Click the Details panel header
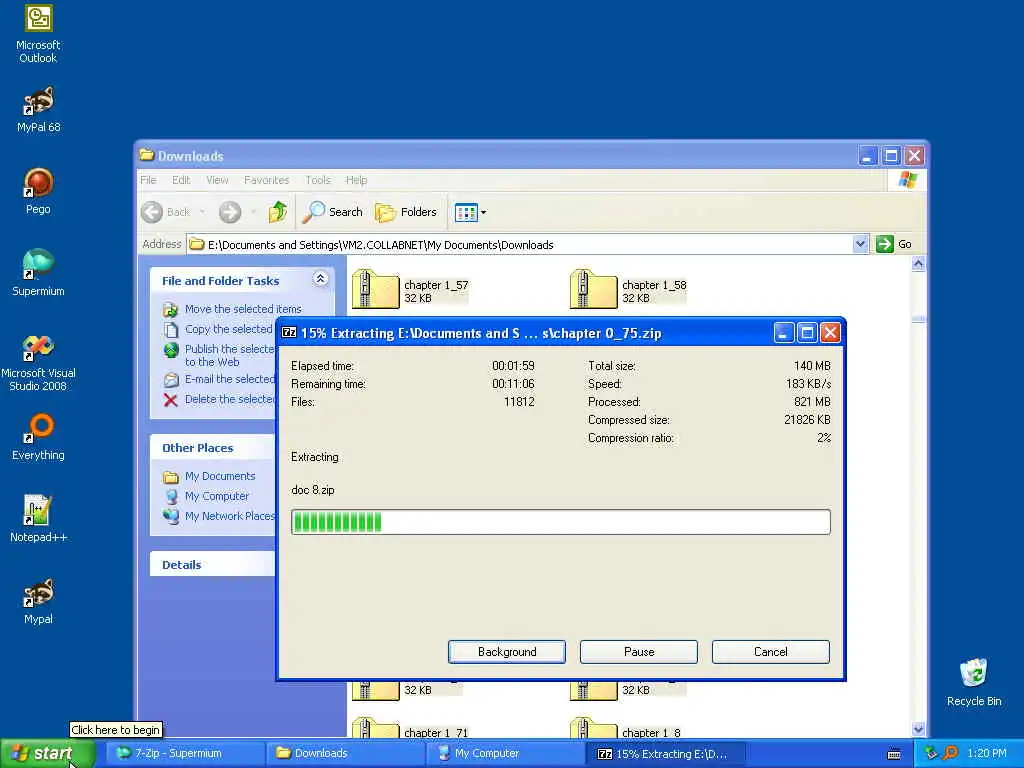The image size is (1024, 768). (213, 565)
